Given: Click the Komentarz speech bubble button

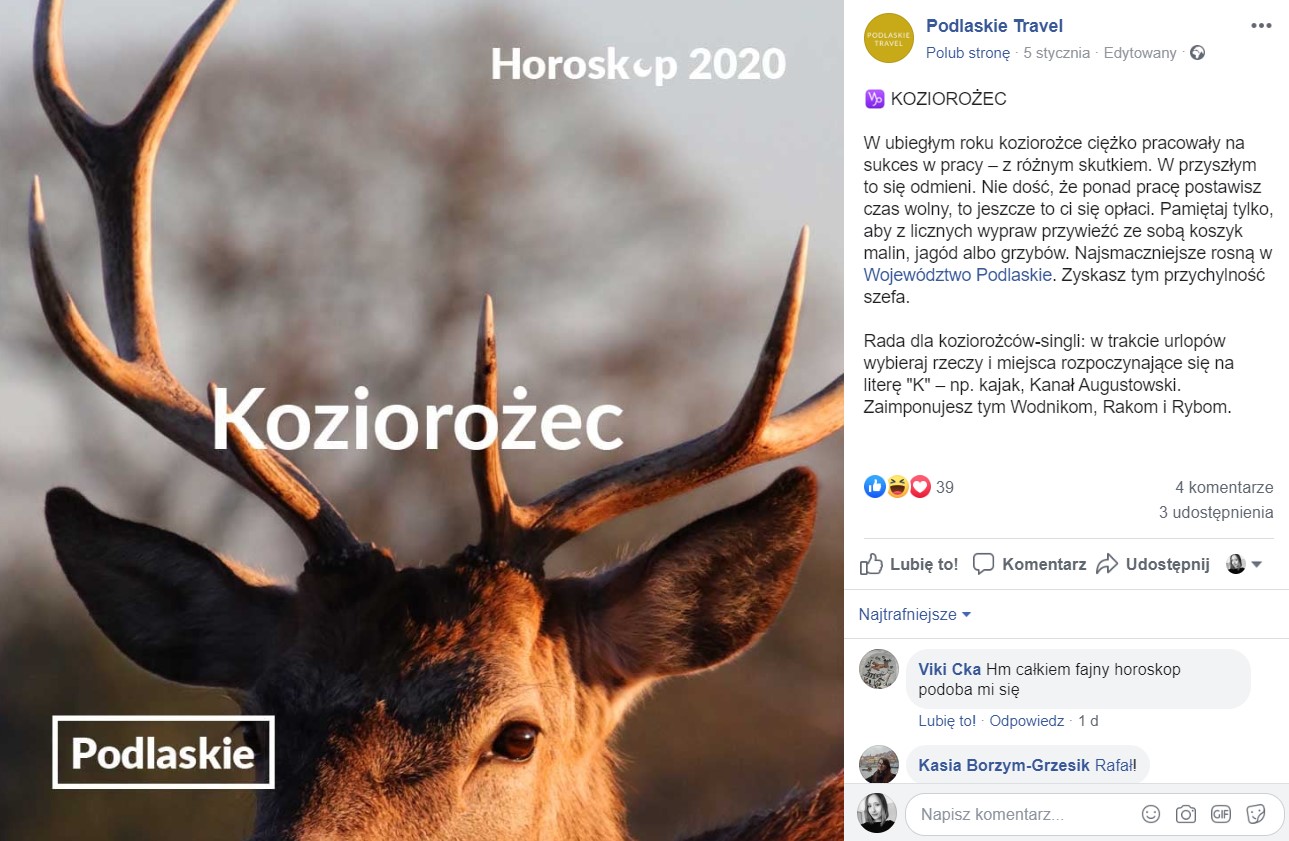Looking at the screenshot, I should (x=1029, y=564).
